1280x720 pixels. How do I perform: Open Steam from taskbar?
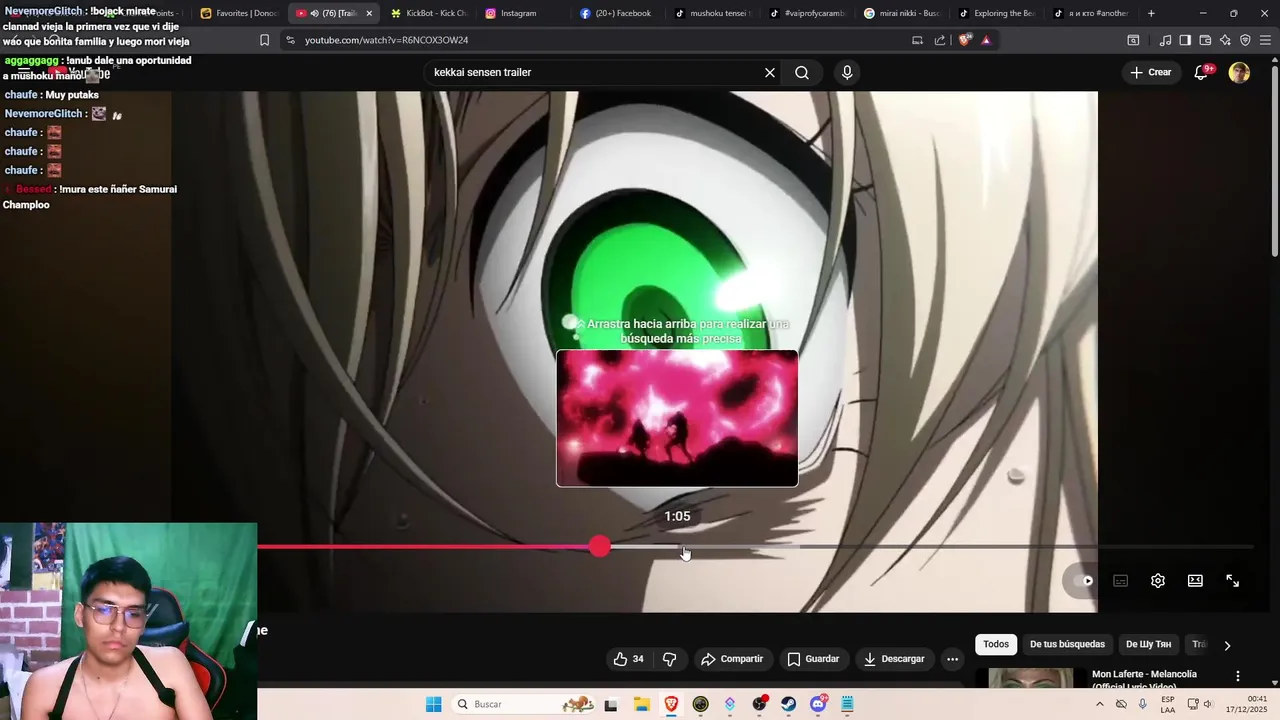click(789, 704)
